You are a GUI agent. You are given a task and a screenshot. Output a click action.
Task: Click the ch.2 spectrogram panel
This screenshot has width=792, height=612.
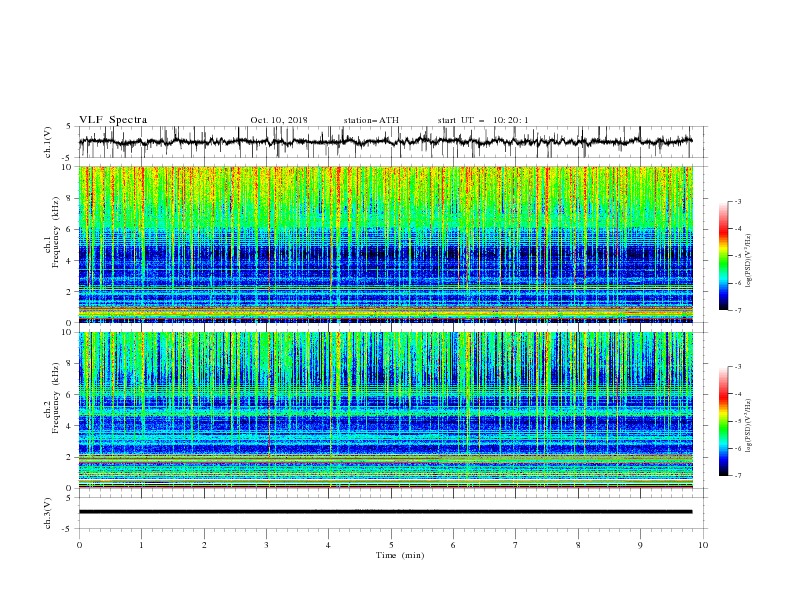(385, 410)
